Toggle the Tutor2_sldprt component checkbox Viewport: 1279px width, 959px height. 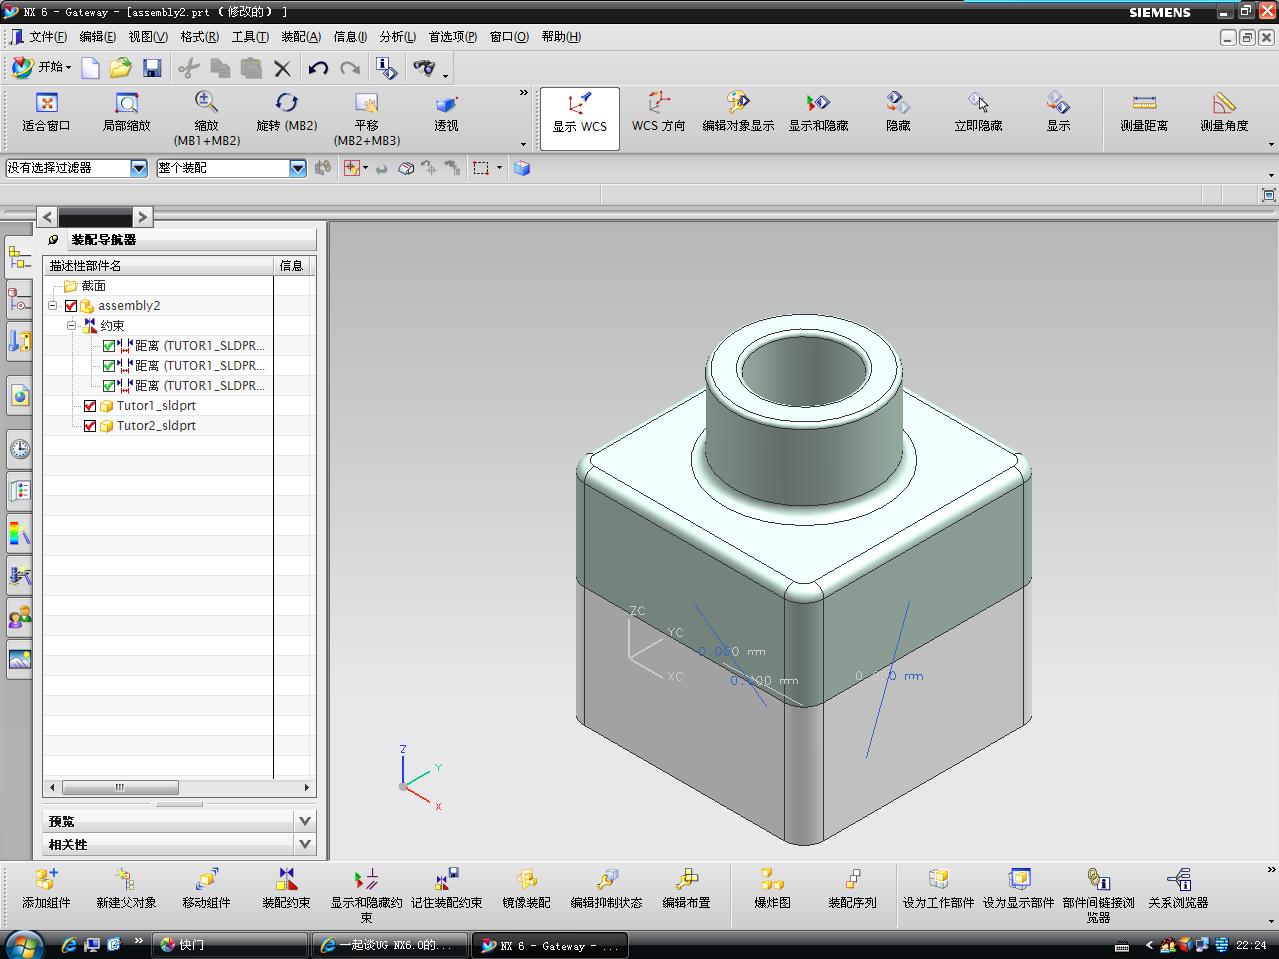(90, 426)
